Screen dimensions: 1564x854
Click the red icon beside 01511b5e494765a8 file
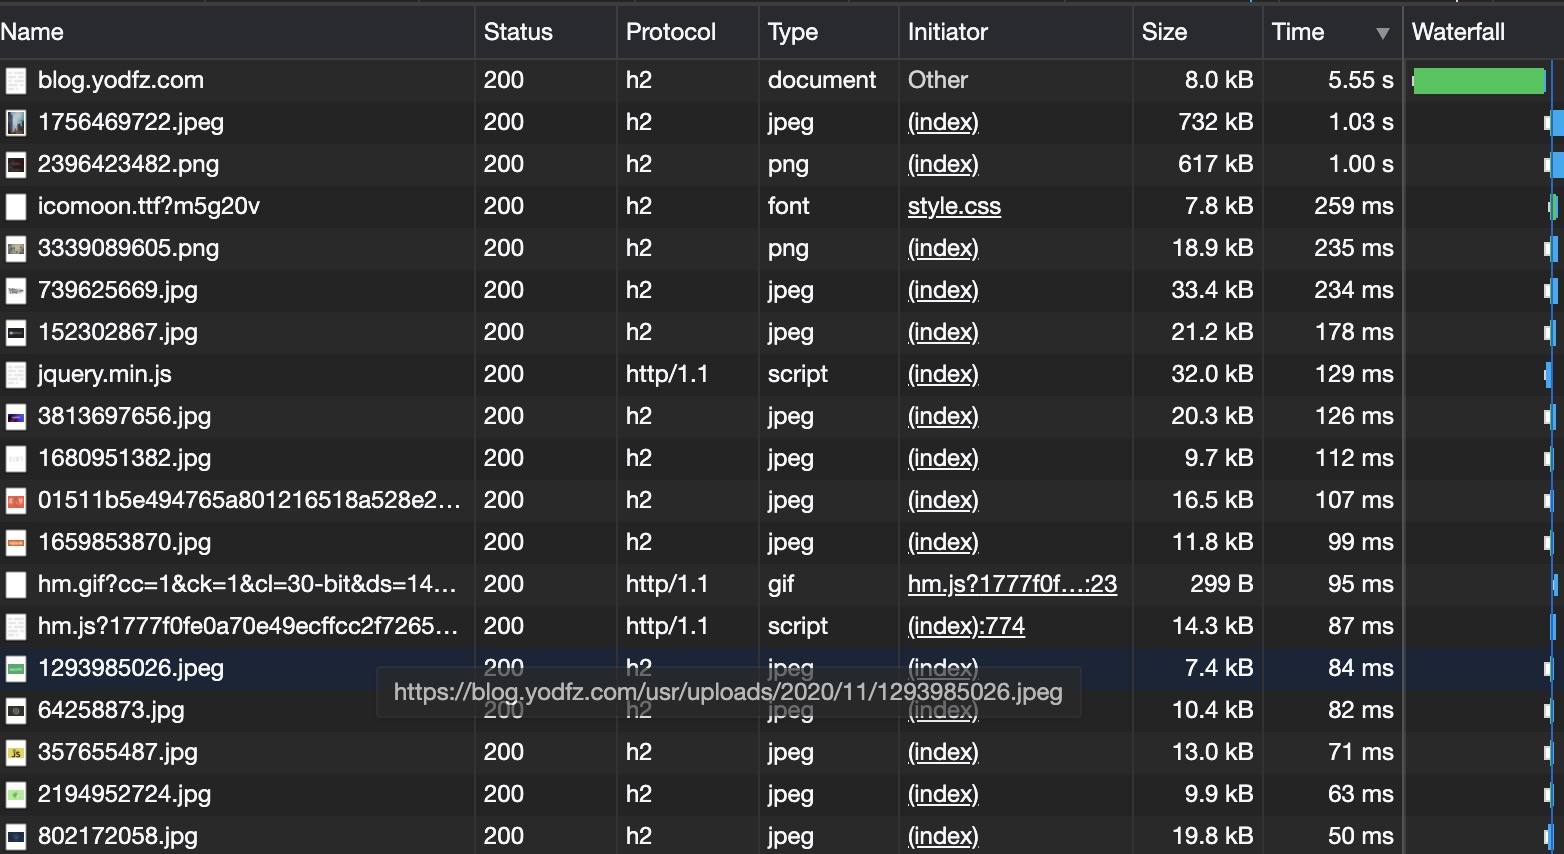coord(16,501)
